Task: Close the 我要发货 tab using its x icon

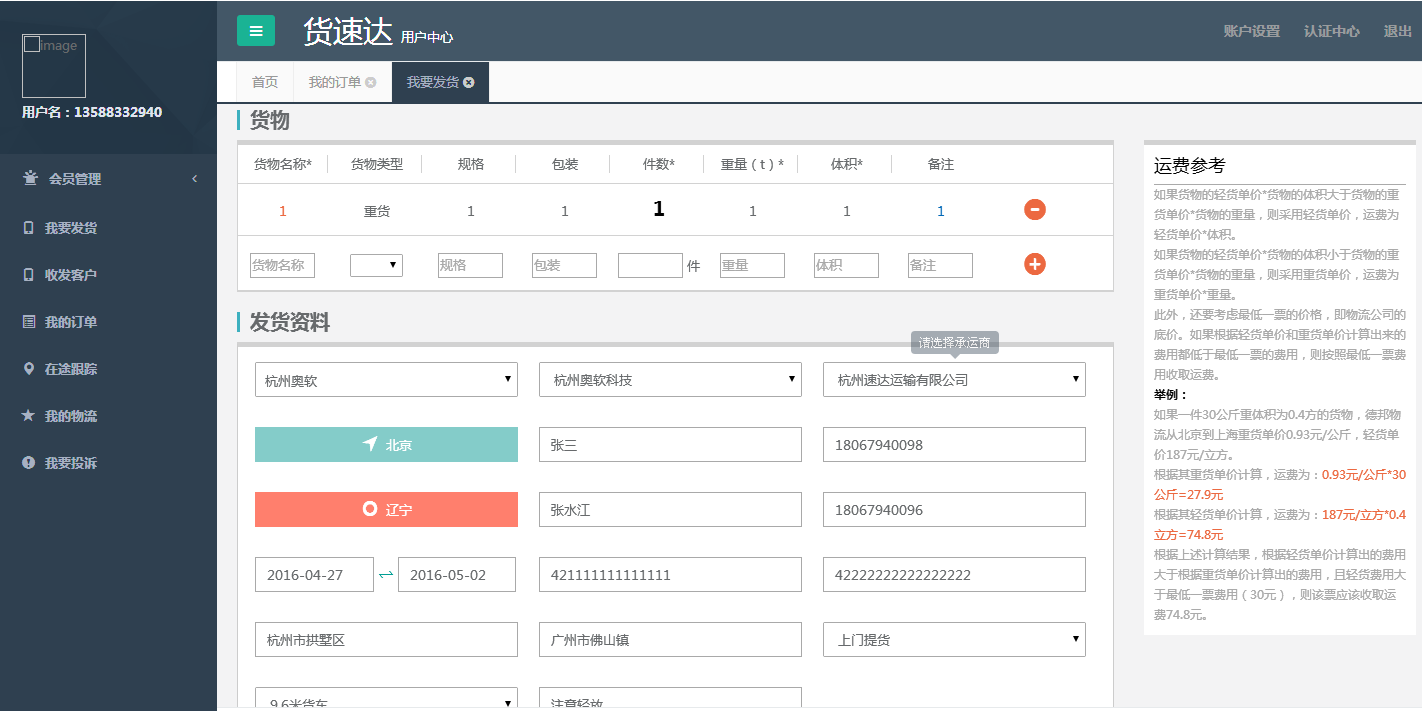Action: coord(469,82)
